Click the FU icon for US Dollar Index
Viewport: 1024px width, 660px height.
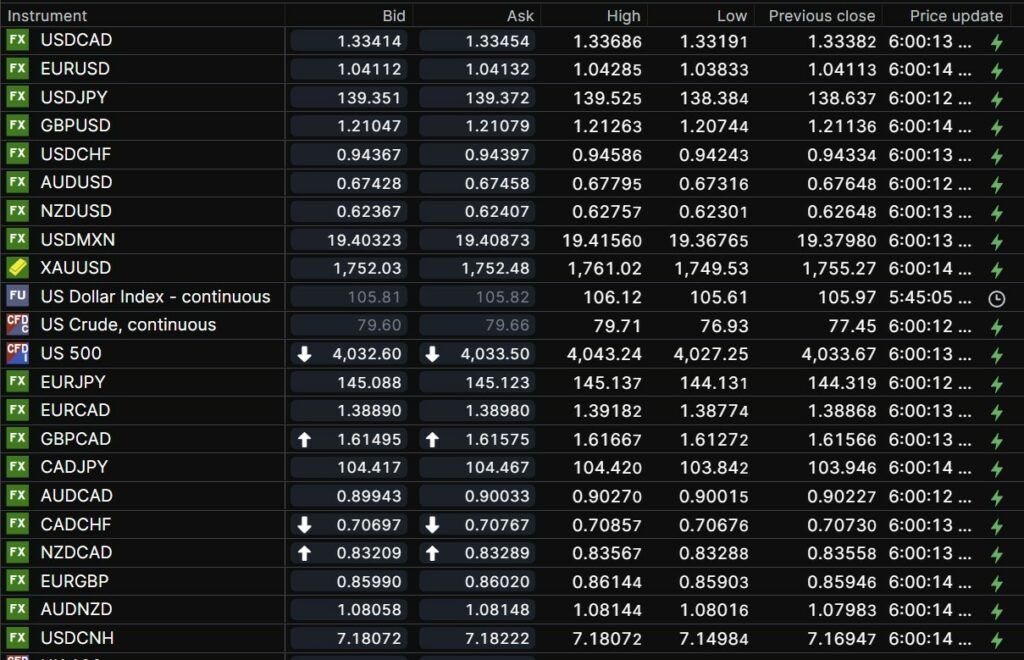pos(18,296)
